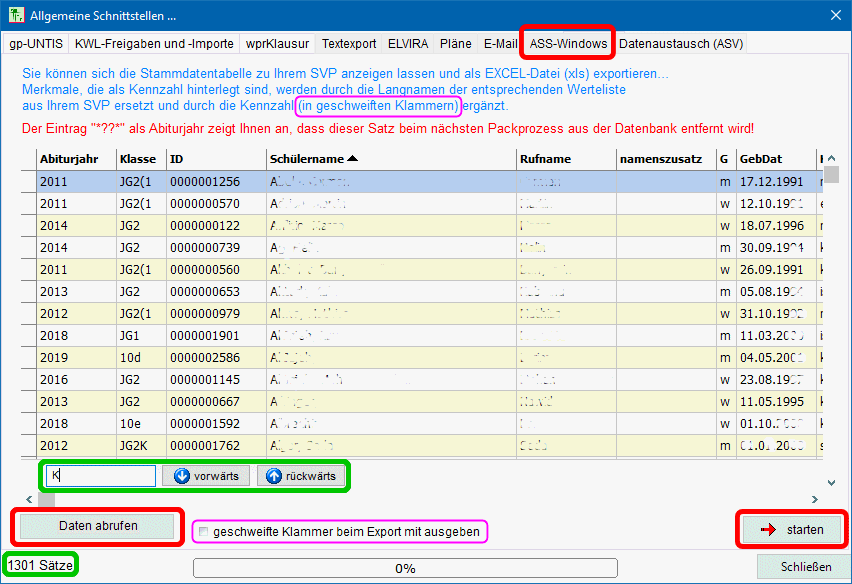The height and width of the screenshot is (584, 852).
Task: Switch to the gp-UNTIS tab
Action: (x=36, y=44)
